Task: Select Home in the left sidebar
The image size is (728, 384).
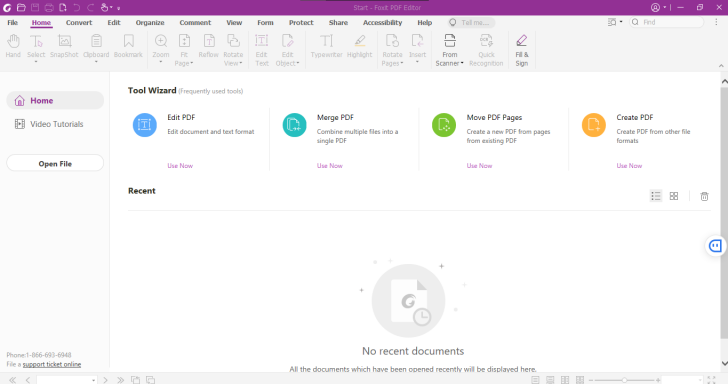Action: tap(55, 100)
